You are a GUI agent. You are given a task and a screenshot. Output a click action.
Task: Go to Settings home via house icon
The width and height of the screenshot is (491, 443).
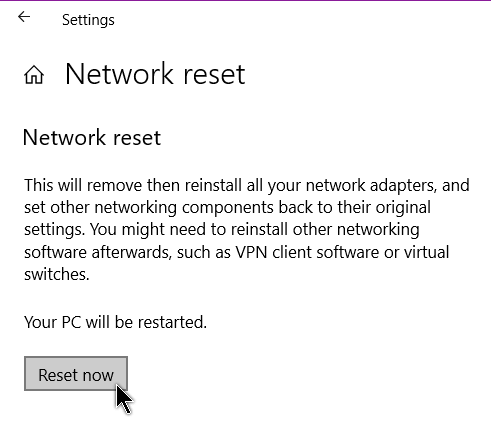coord(34,75)
